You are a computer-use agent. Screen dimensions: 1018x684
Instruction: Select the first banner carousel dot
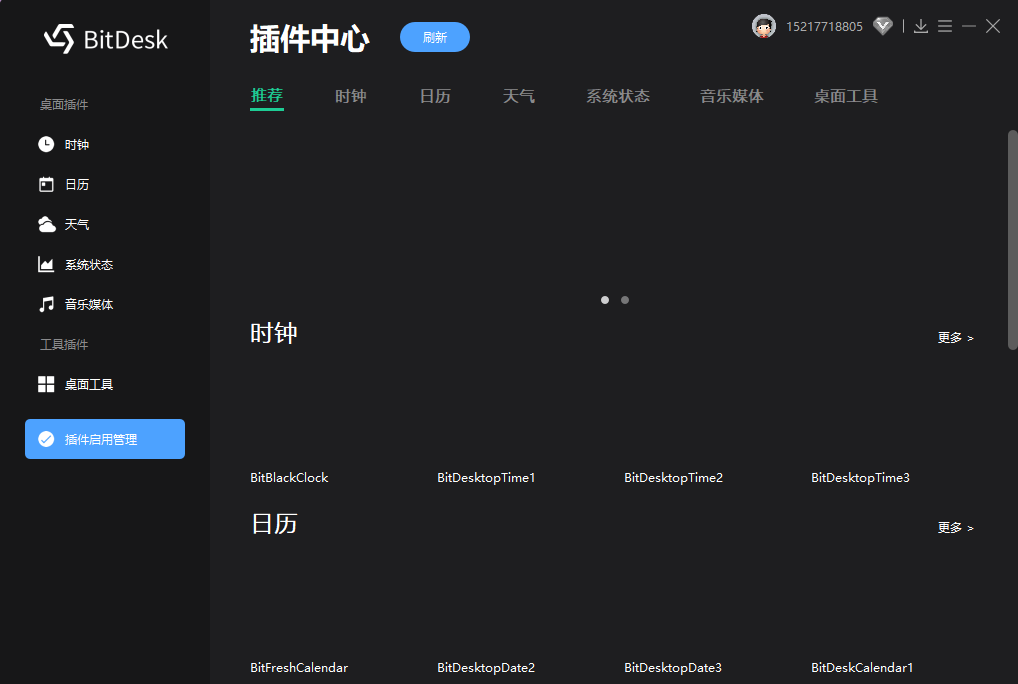[x=604, y=300]
